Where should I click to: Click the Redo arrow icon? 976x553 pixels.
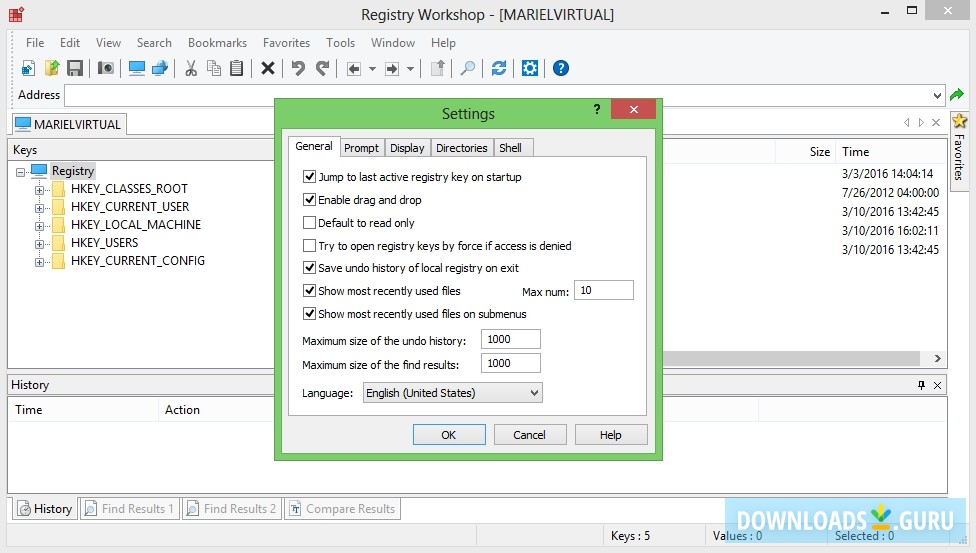tap(322, 68)
